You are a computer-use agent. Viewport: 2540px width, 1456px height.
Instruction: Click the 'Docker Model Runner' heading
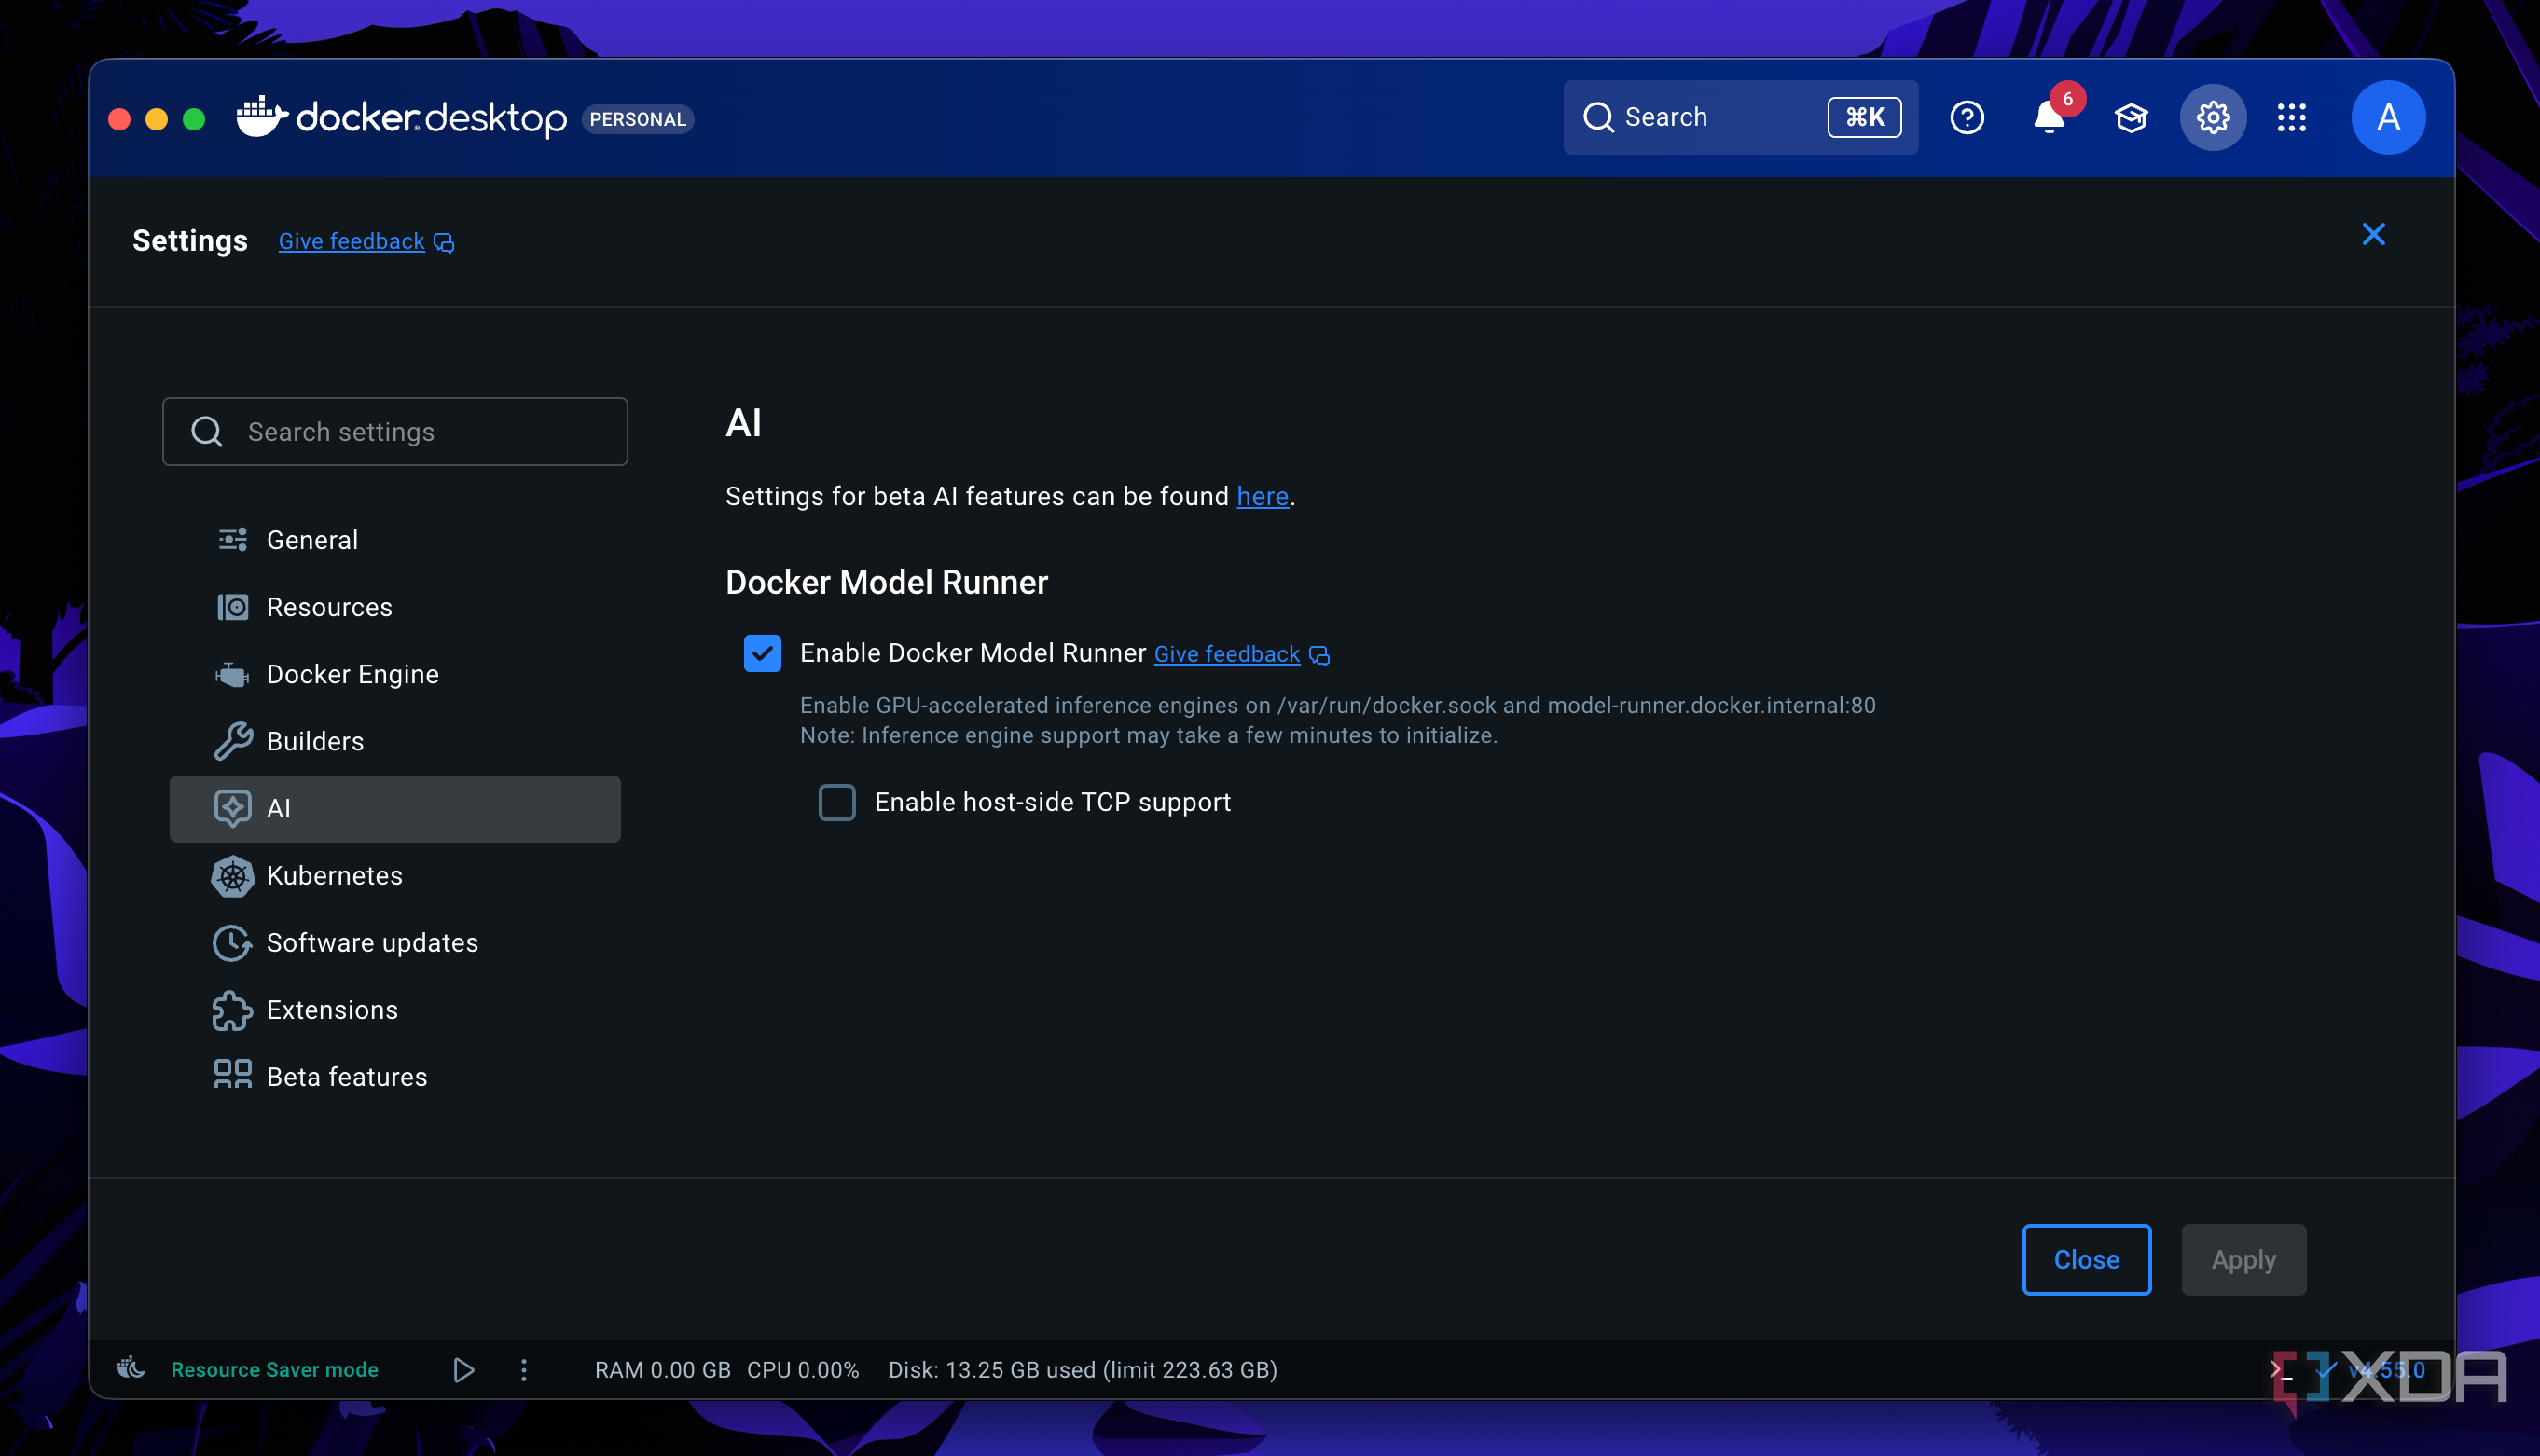886,583
